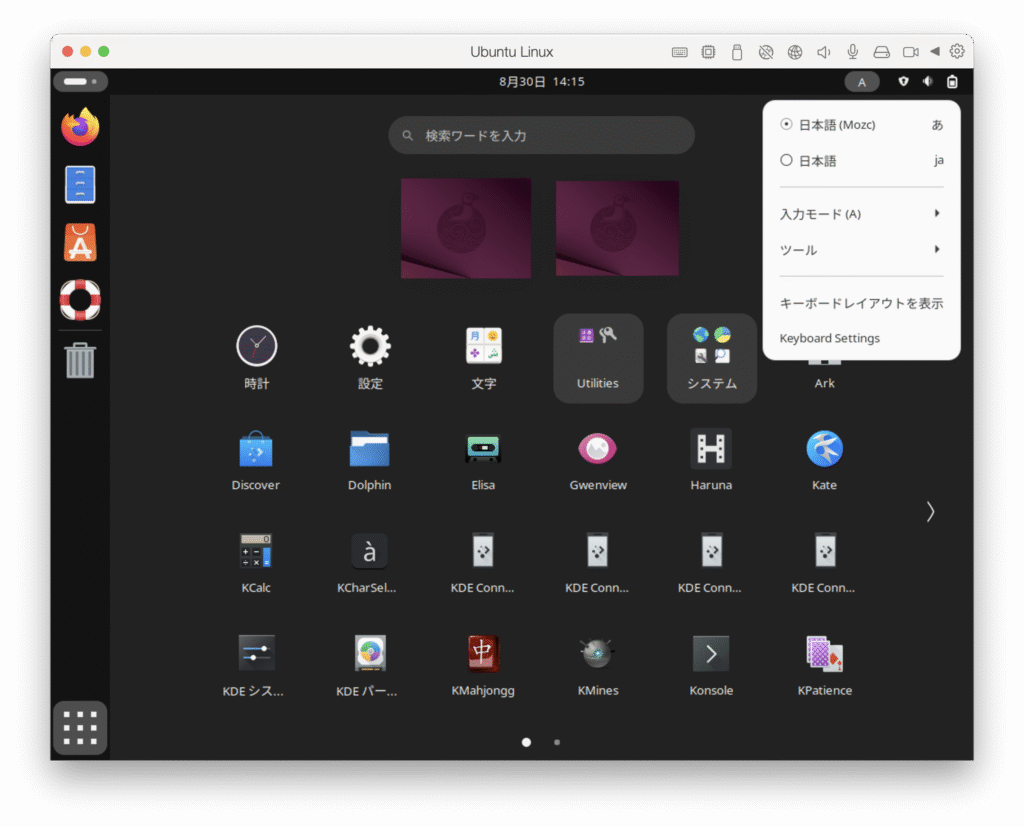Click the battery indicator in top bar
Image resolution: width=1024 pixels, height=827 pixels.
952,82
